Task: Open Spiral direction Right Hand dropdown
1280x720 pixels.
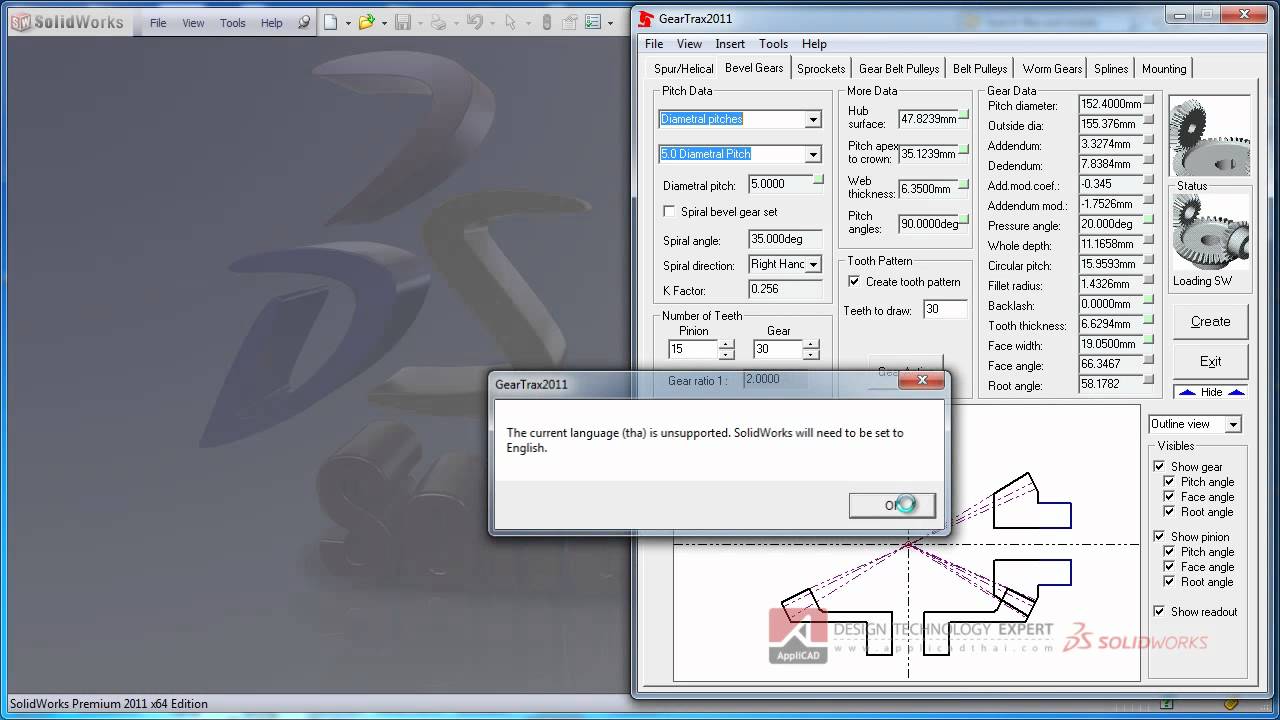Action: coord(814,264)
